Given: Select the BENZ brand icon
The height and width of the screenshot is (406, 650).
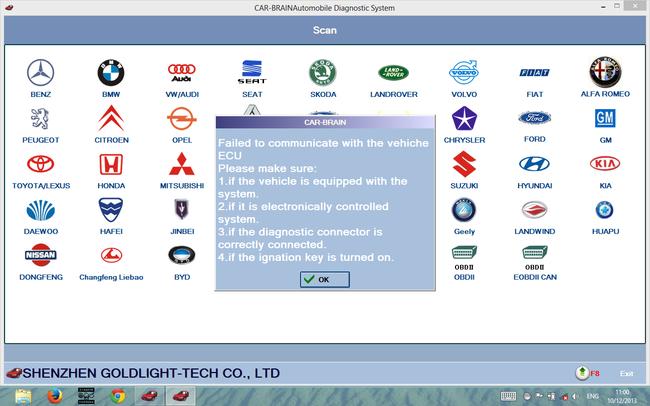Looking at the screenshot, I should [41, 73].
